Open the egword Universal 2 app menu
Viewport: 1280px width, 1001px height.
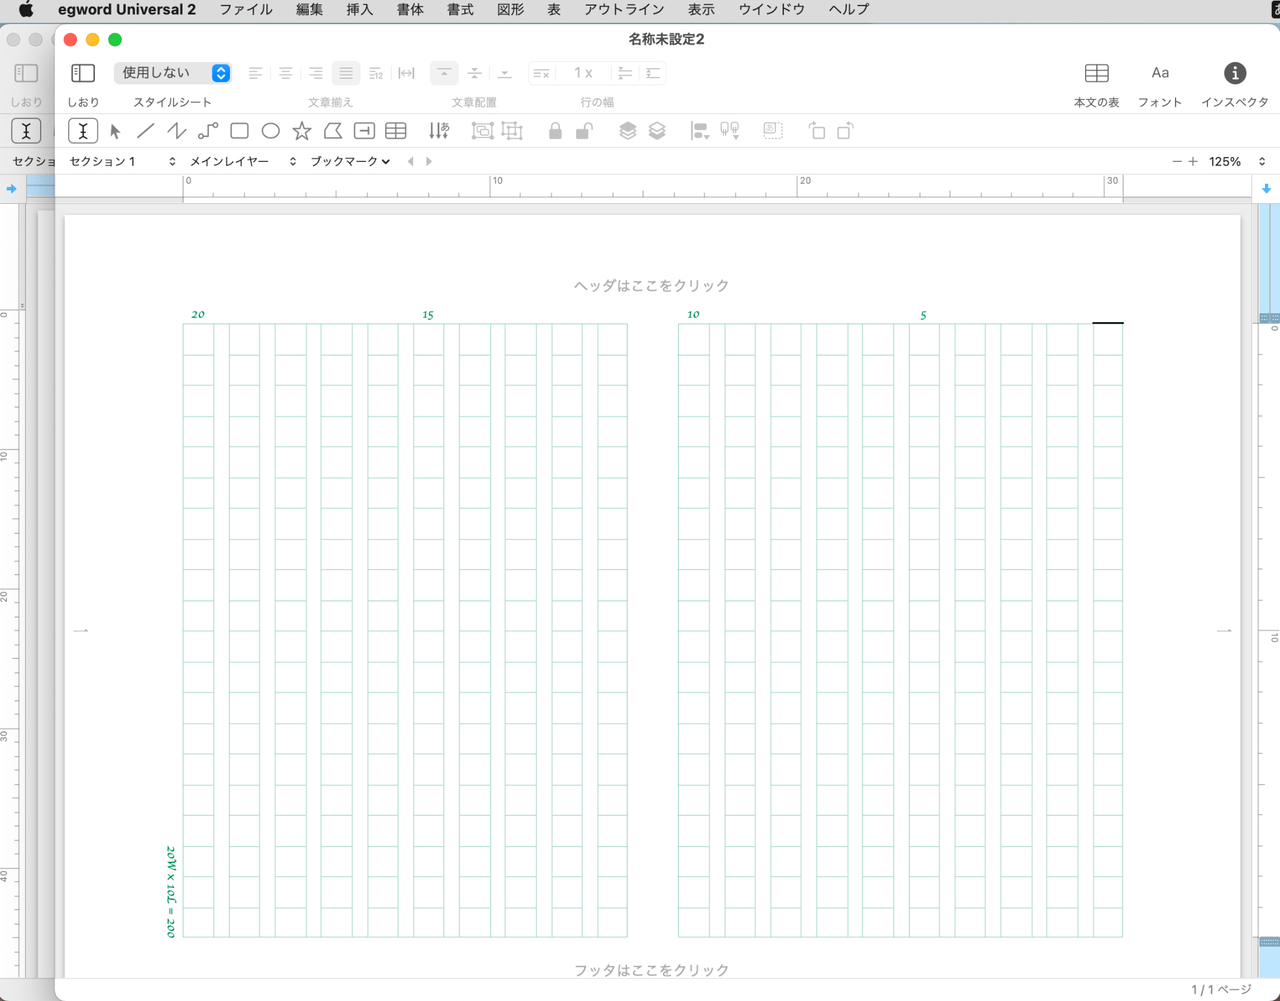tap(127, 9)
